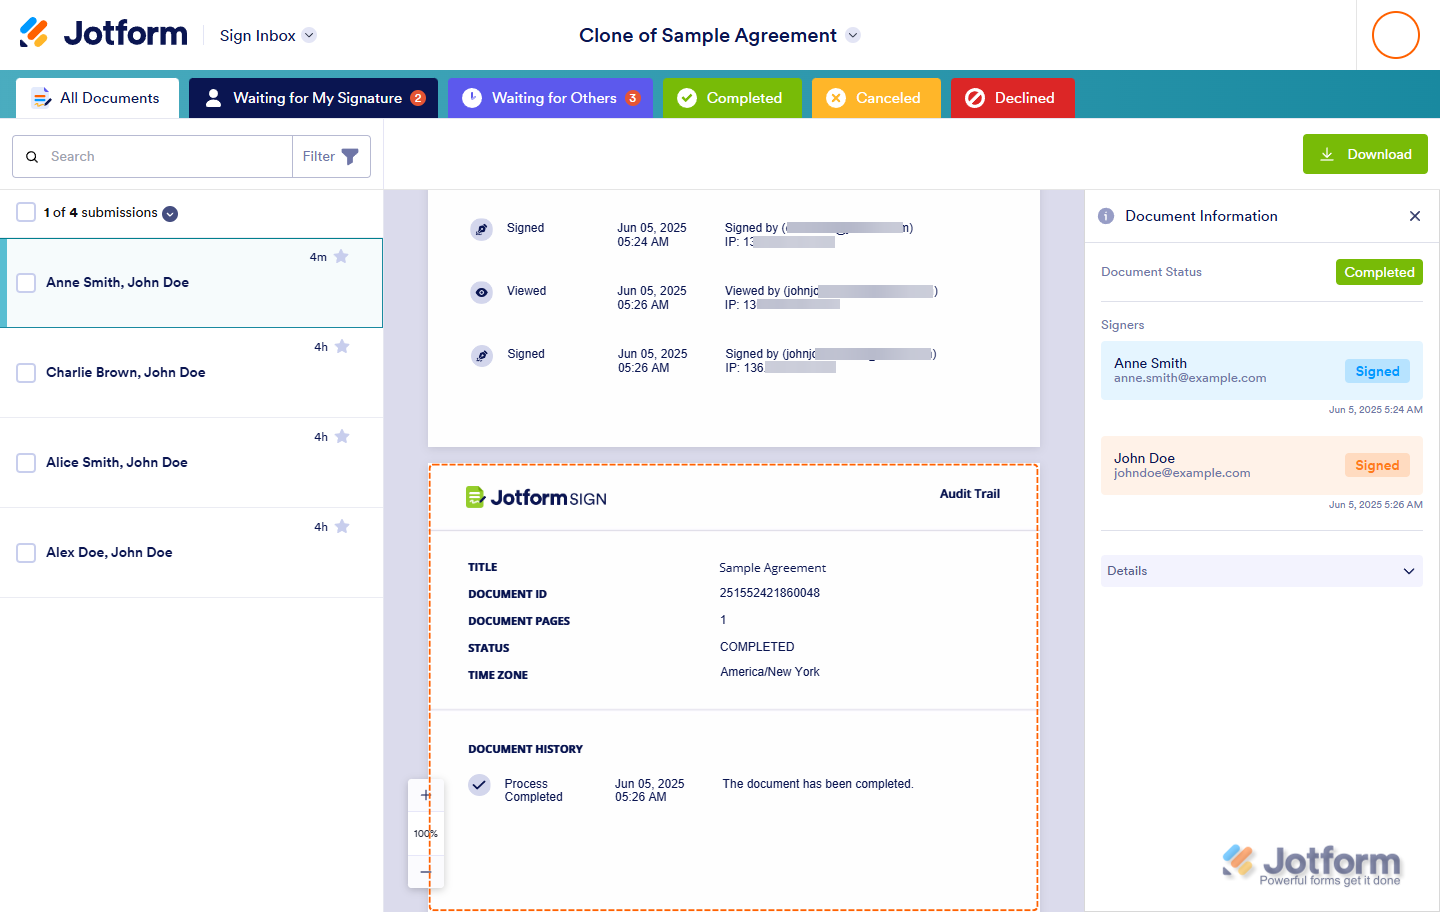
Task: Switch to Waiting for My Signature tab
Action: coord(313,98)
